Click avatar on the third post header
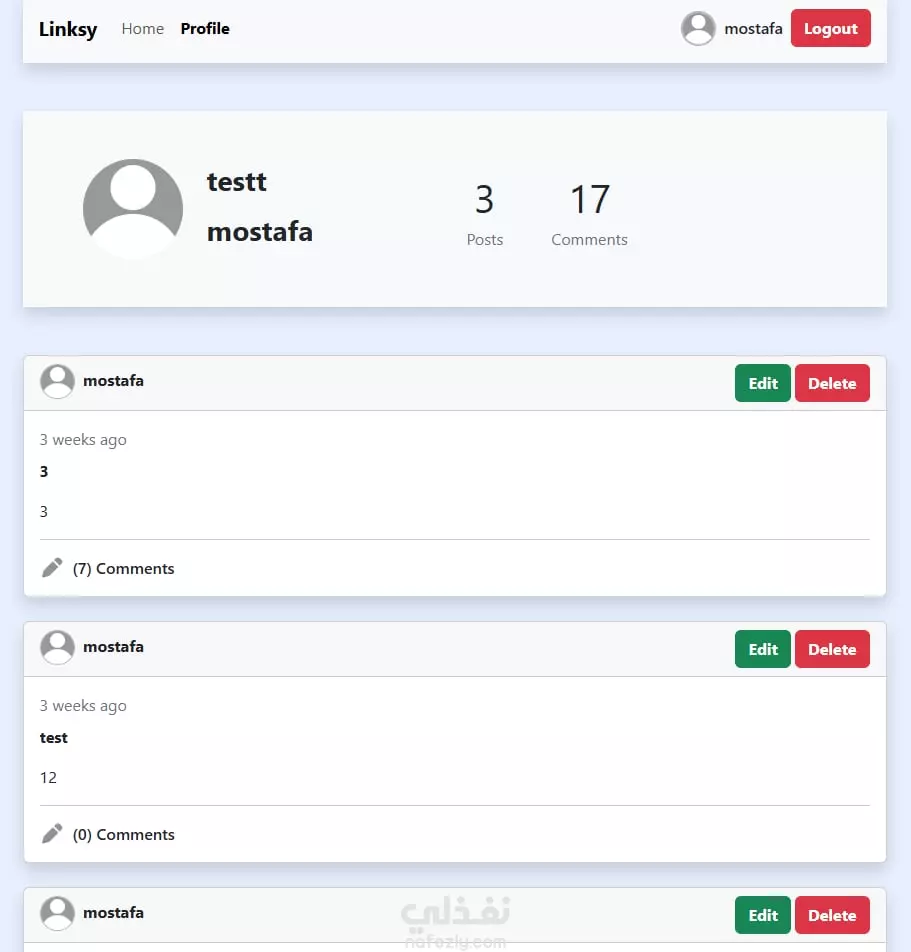The height and width of the screenshot is (952, 911). point(57,913)
